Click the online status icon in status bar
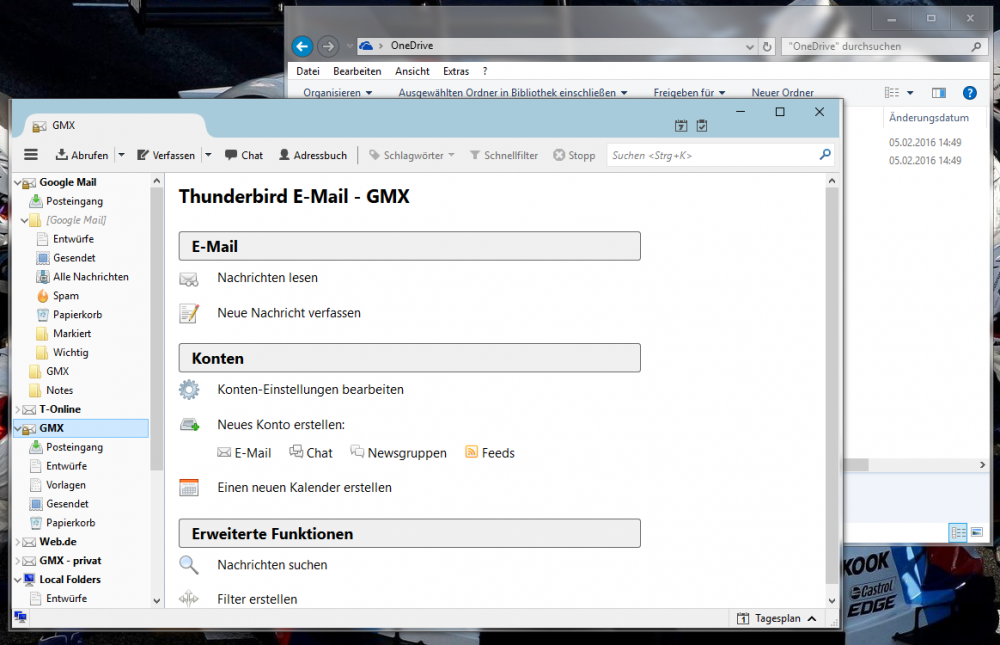 click(x=20, y=617)
